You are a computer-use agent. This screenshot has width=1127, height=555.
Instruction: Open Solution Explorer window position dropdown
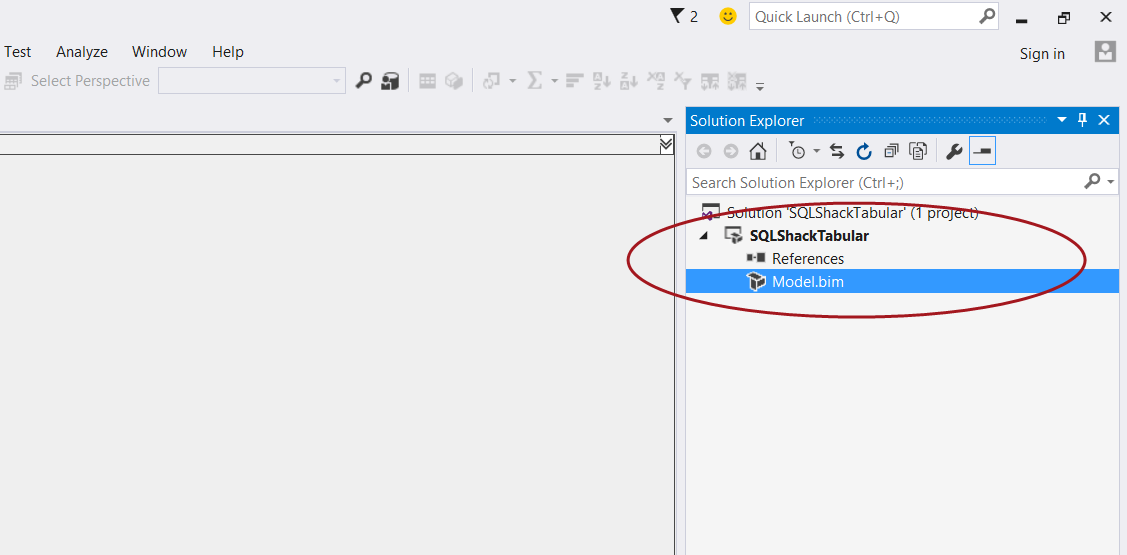click(x=1062, y=120)
